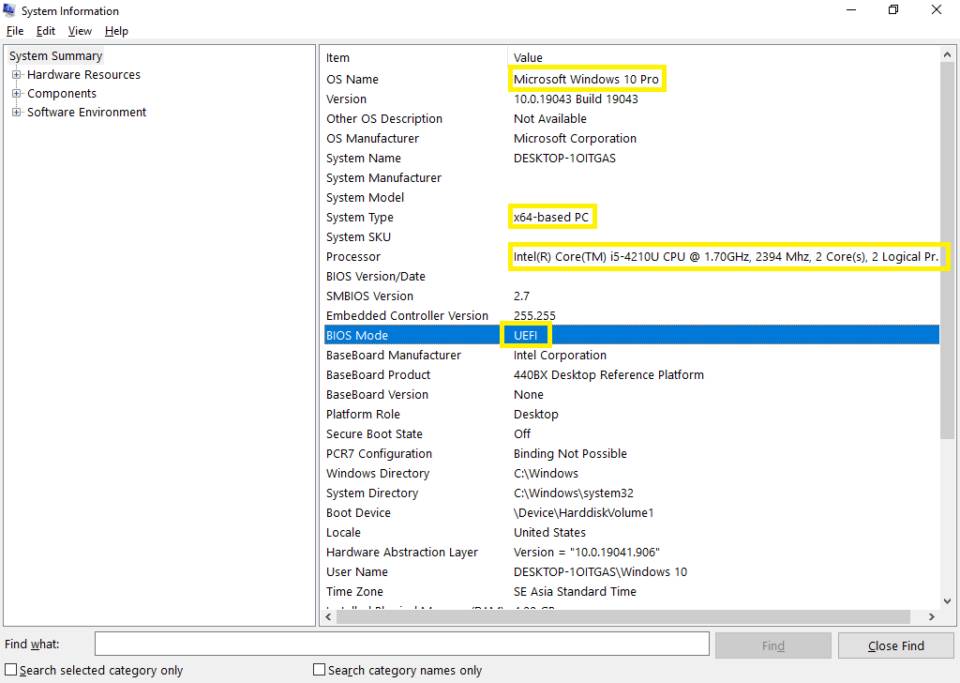Screen dimensions: 960x683
Task: Select the BIOS Version/Date row
Action: pyautogui.click(x=631, y=277)
